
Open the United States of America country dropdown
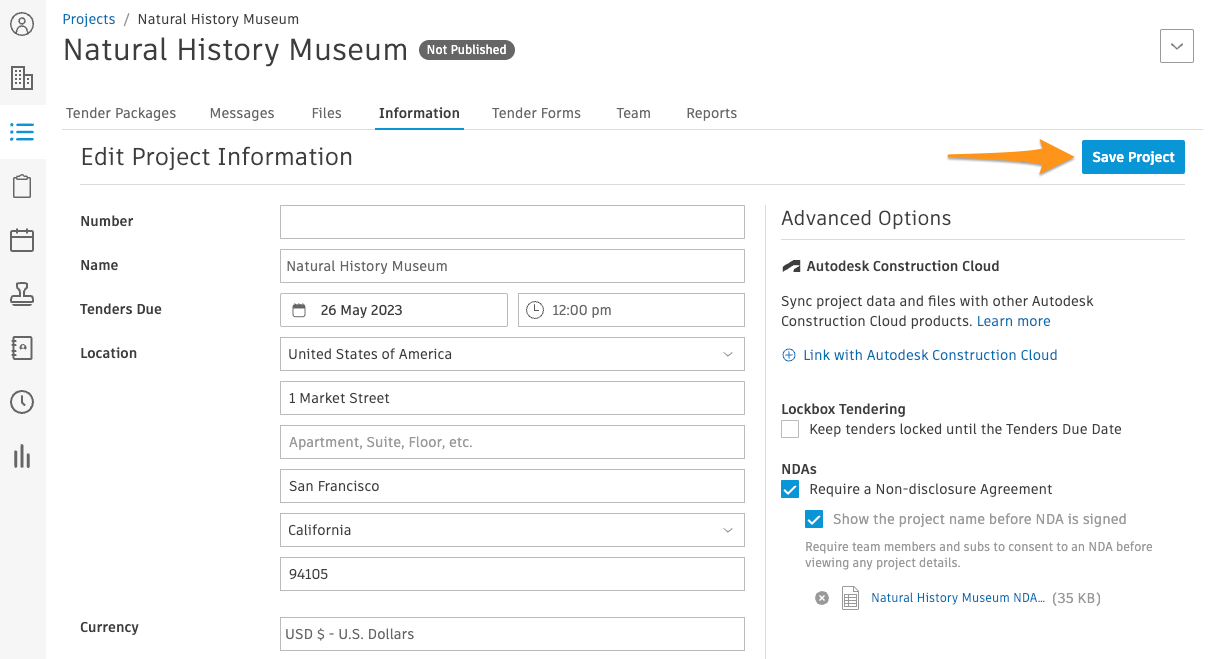(x=512, y=354)
